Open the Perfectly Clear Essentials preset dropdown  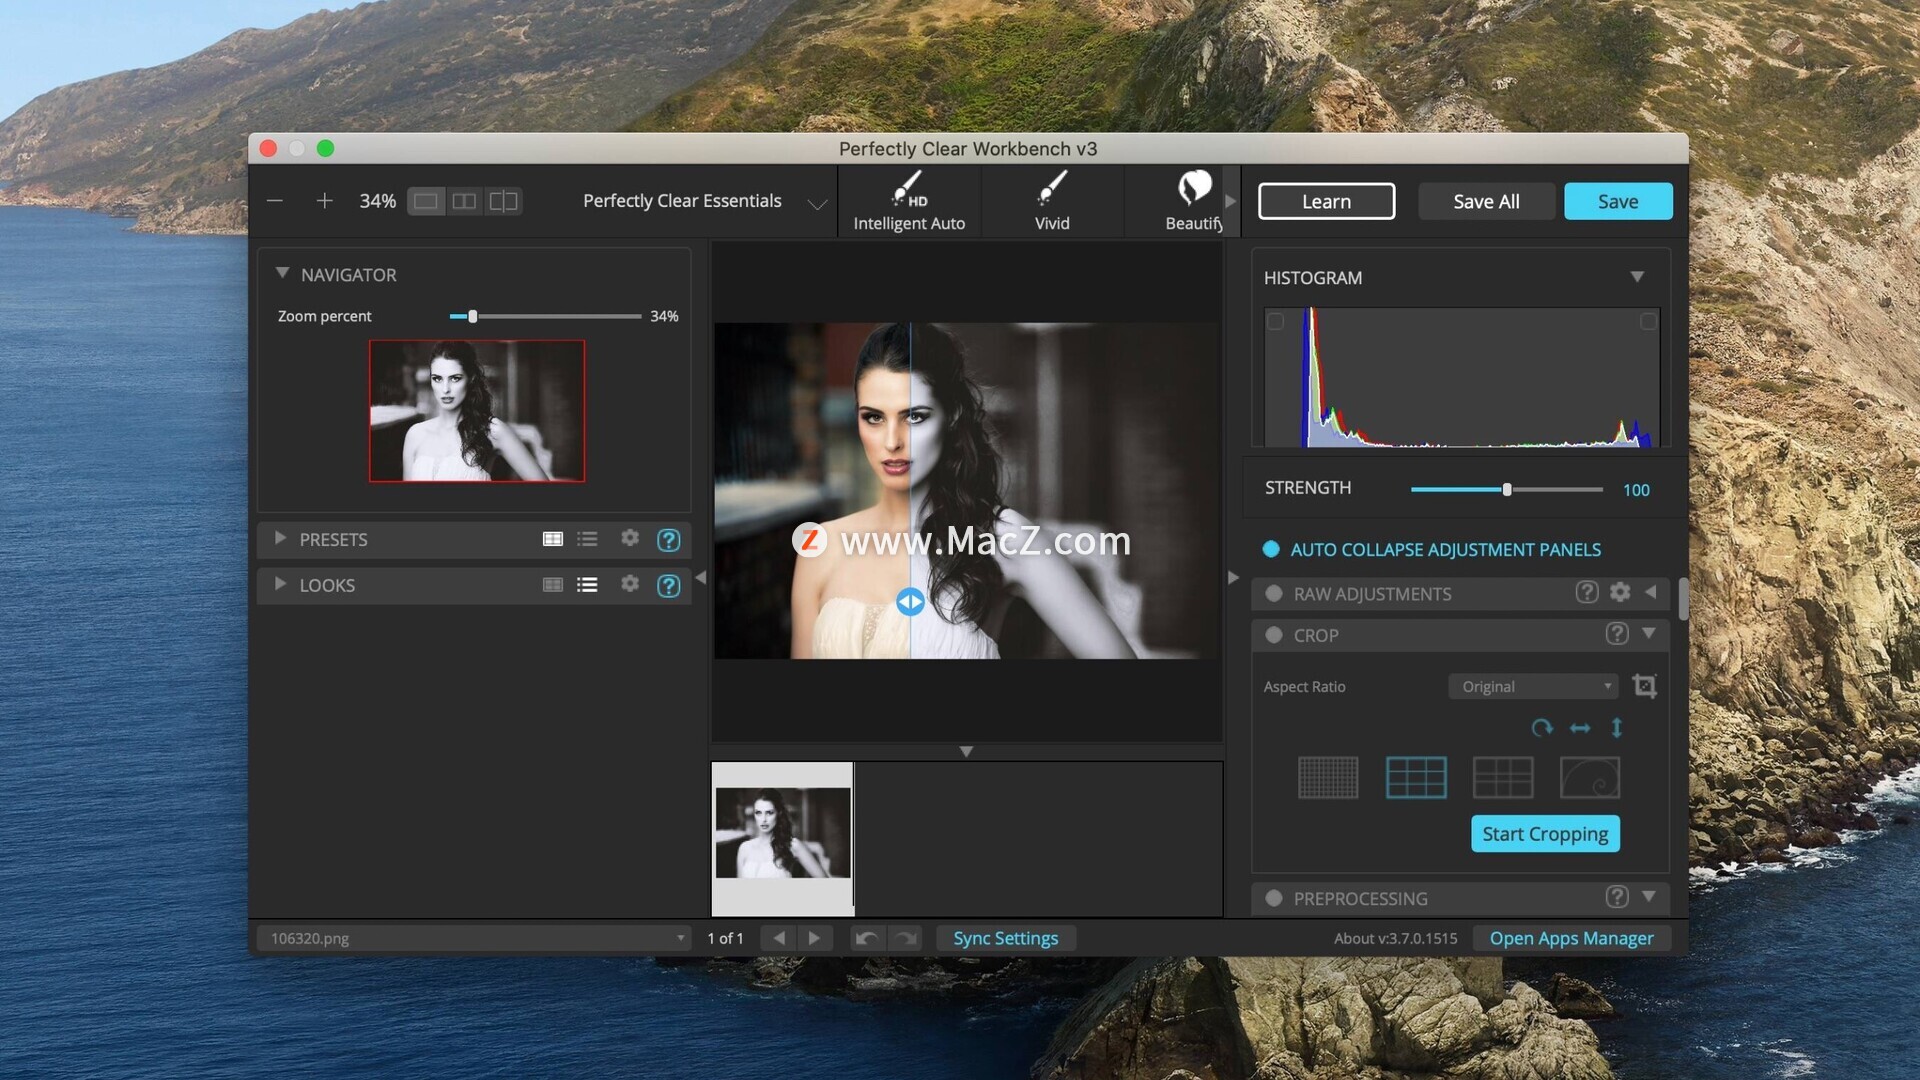coord(705,201)
